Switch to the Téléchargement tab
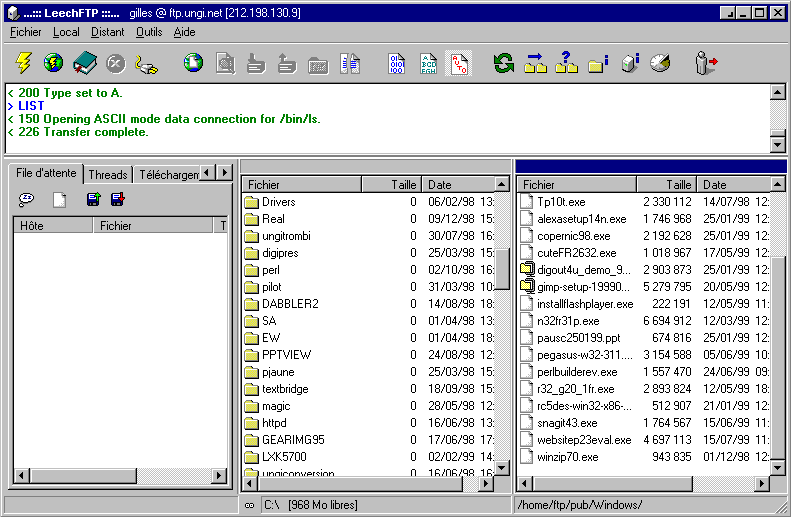The width and height of the screenshot is (791, 517). click(168, 175)
